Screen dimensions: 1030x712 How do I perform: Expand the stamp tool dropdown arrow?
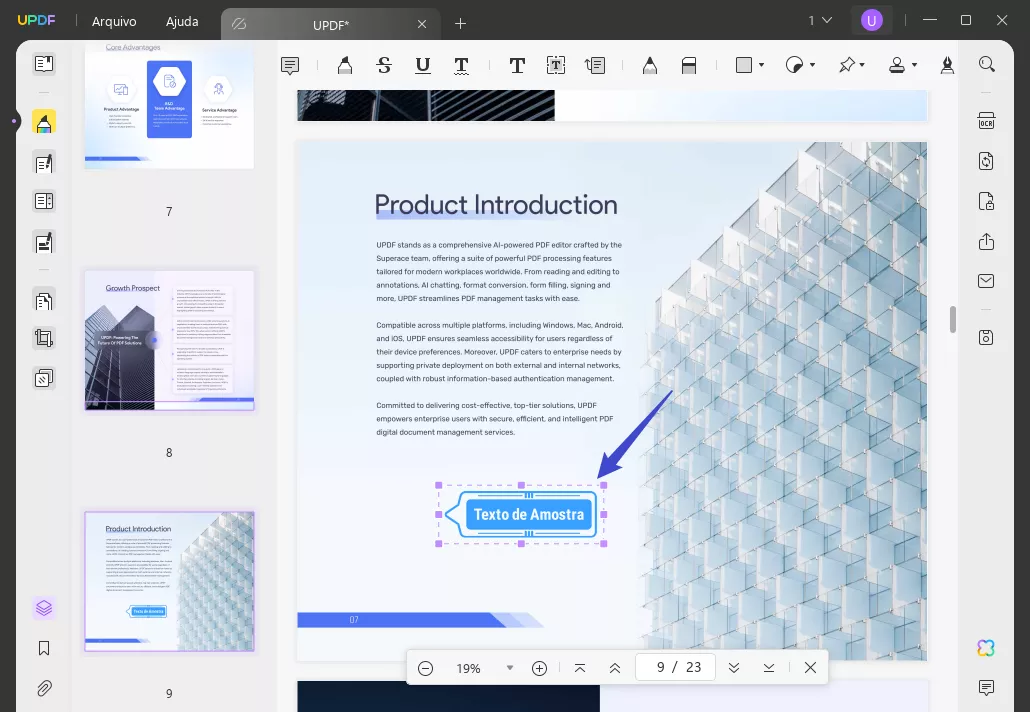pyautogui.click(x=914, y=66)
